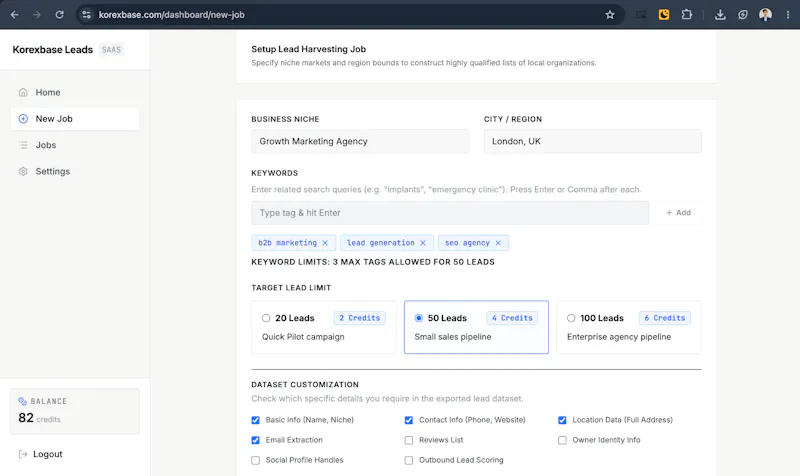The width and height of the screenshot is (800, 476).
Task: Enable Reviews List checkbox
Action: 409,440
